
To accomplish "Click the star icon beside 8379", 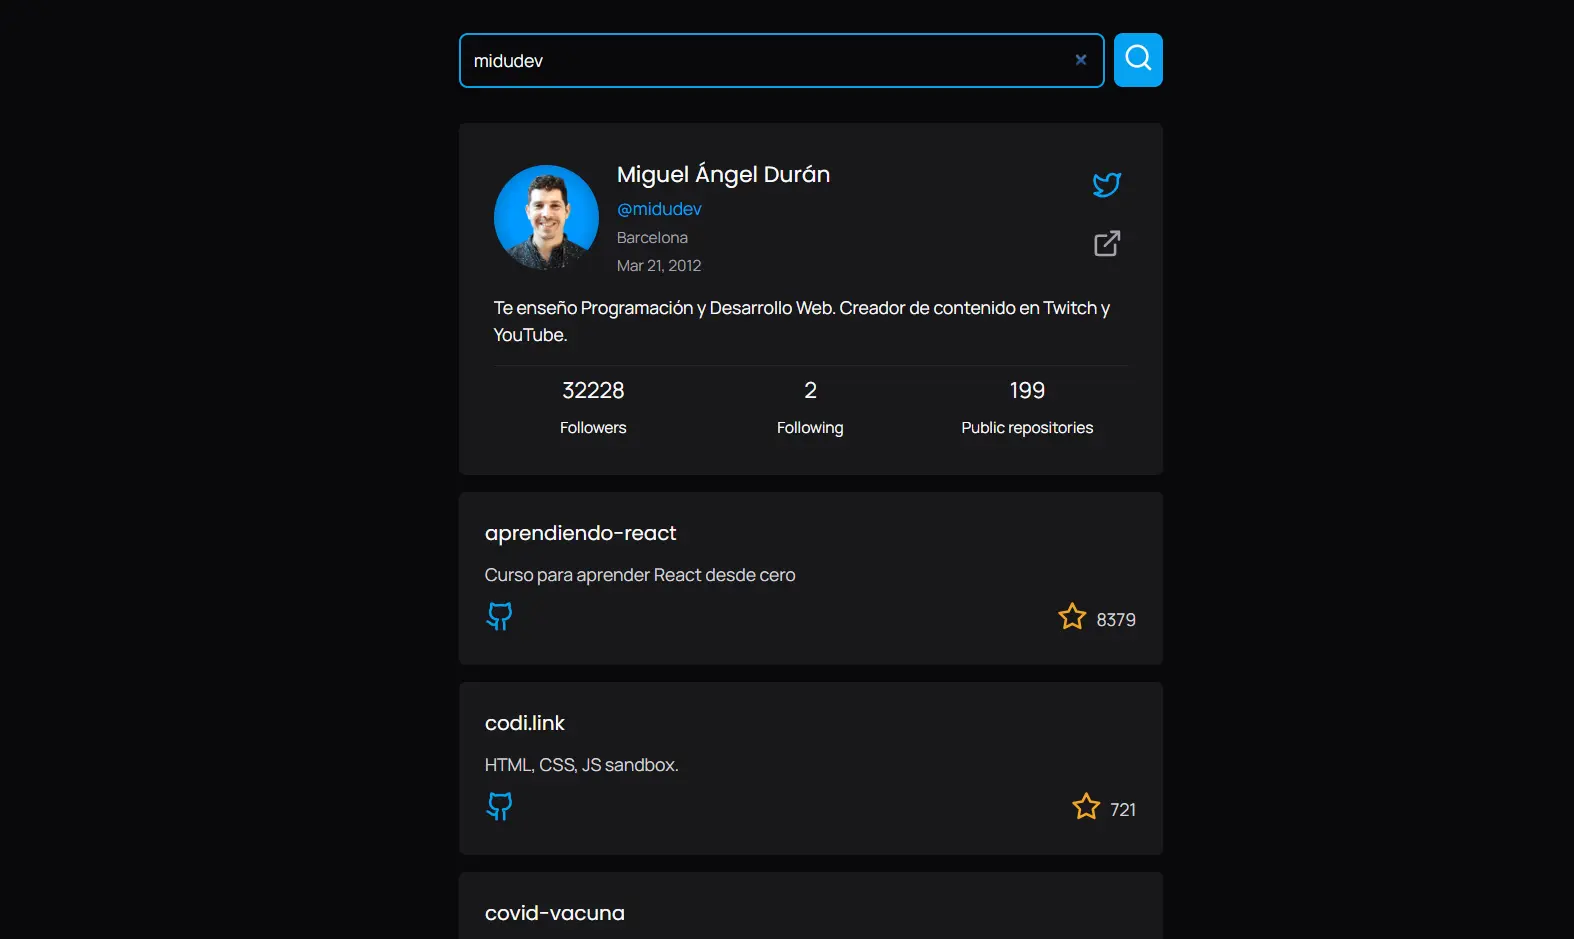I will pos(1072,617).
